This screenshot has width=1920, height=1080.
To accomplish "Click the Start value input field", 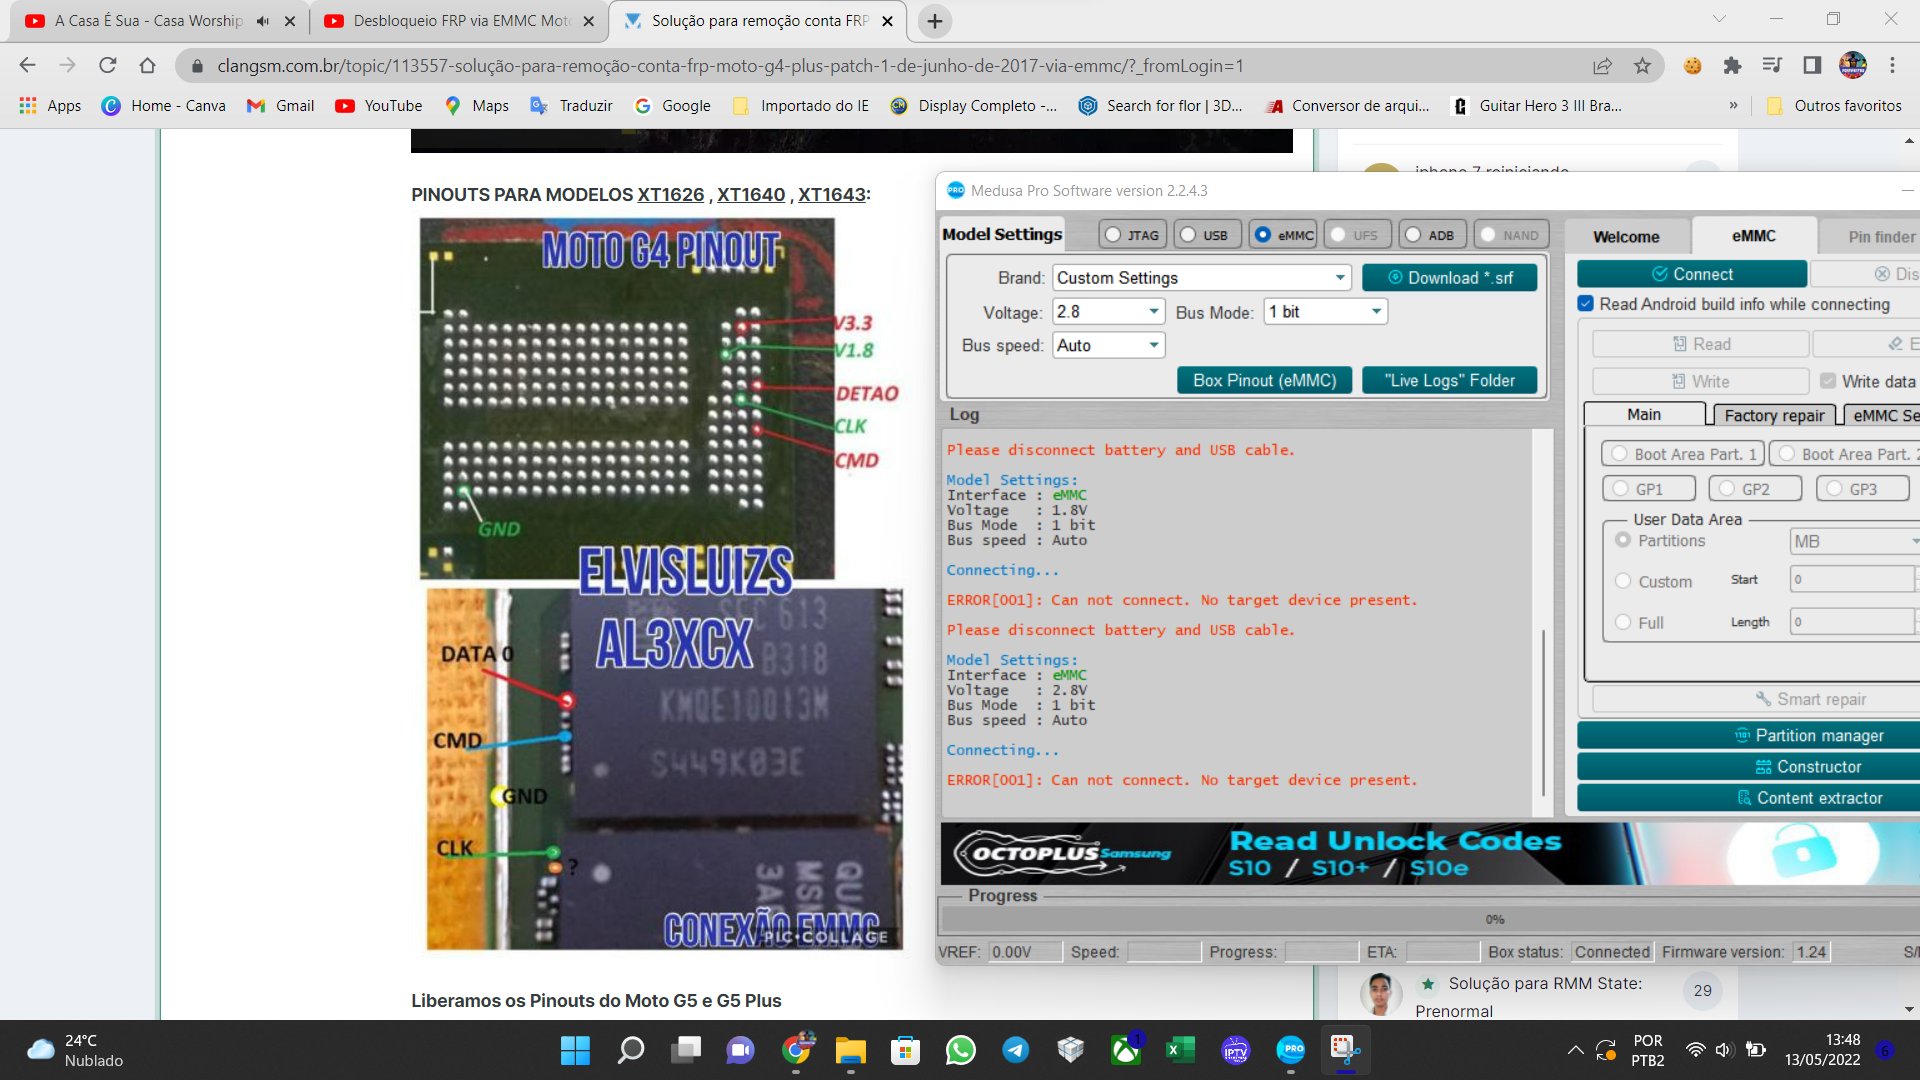I will pyautogui.click(x=1851, y=579).
